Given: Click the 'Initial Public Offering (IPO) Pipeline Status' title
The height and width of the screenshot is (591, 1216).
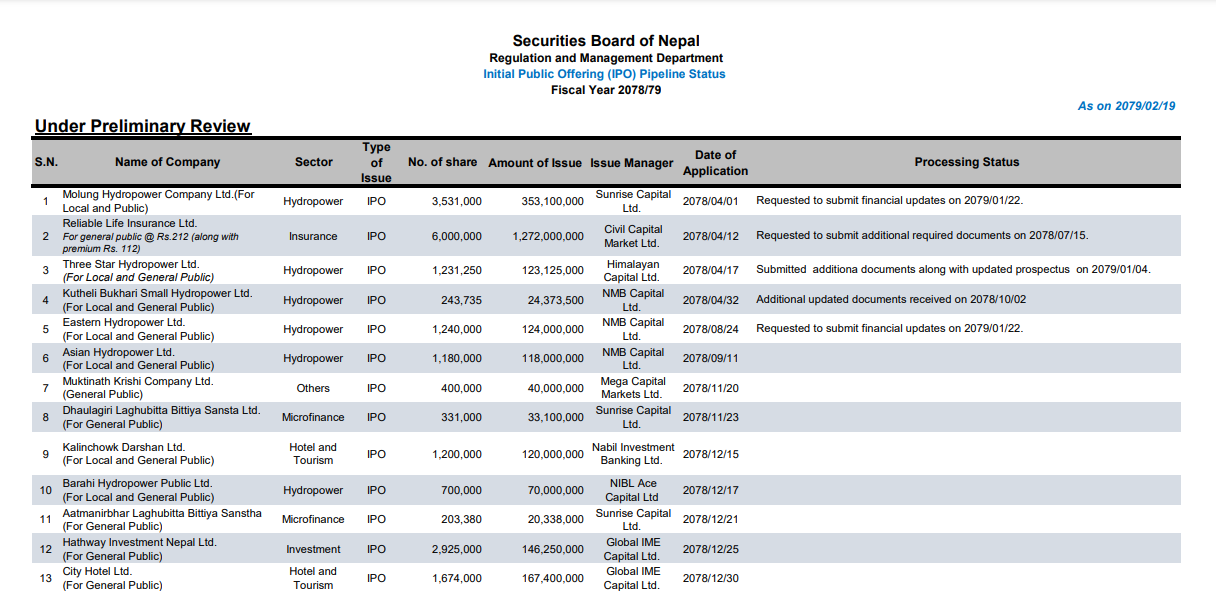Looking at the screenshot, I should [604, 74].
